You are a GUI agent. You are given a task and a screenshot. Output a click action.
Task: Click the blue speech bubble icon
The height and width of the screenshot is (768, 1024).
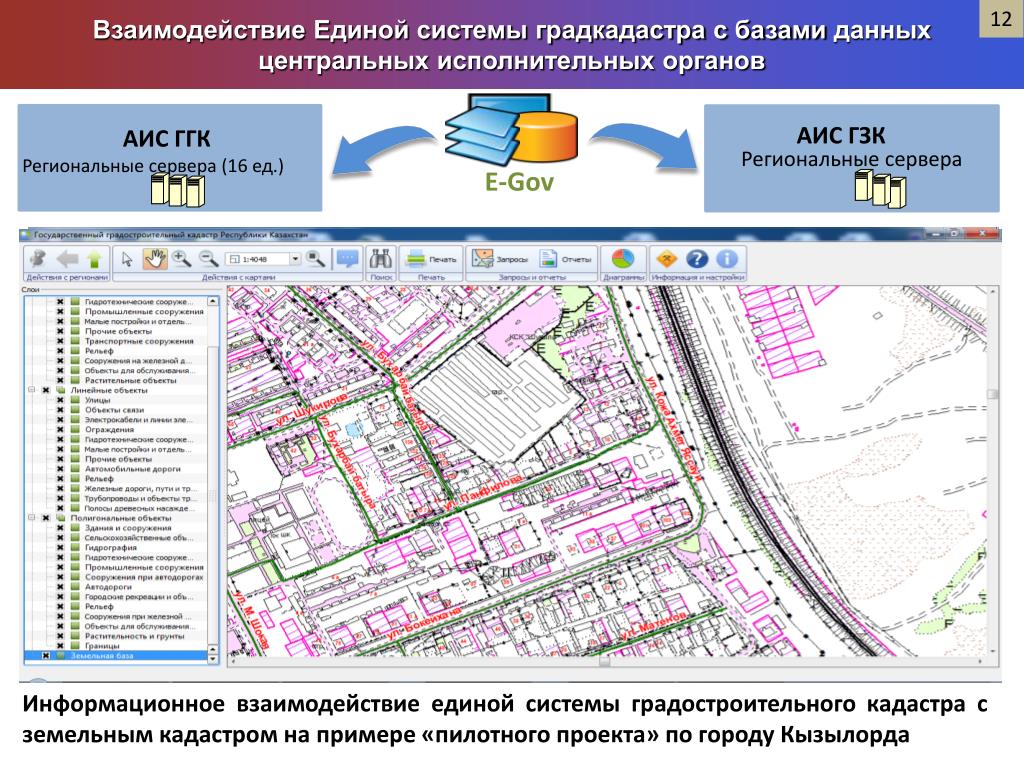[x=347, y=259]
